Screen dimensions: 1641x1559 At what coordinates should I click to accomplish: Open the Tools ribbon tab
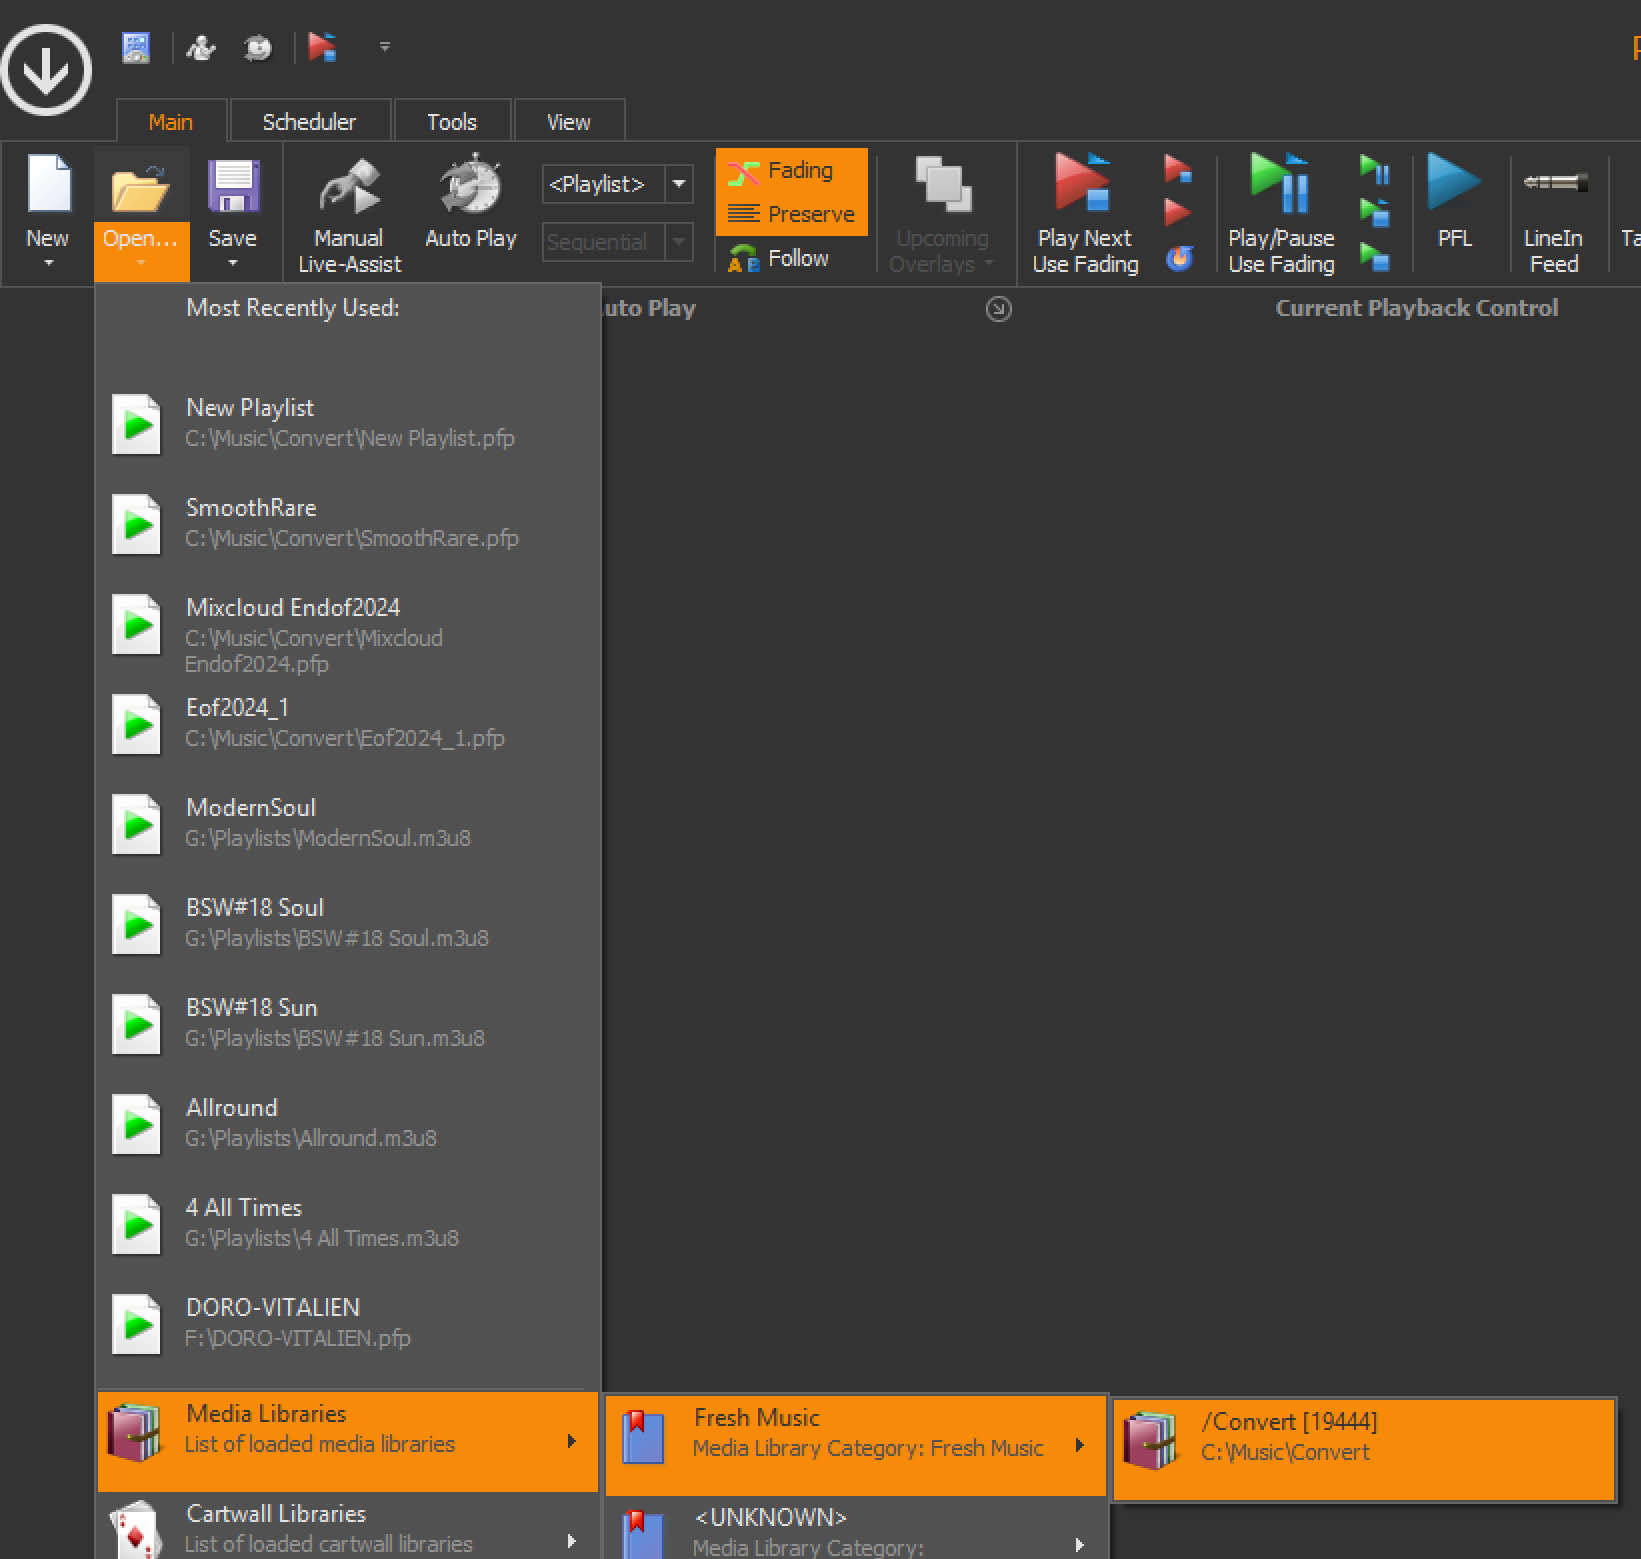[451, 122]
